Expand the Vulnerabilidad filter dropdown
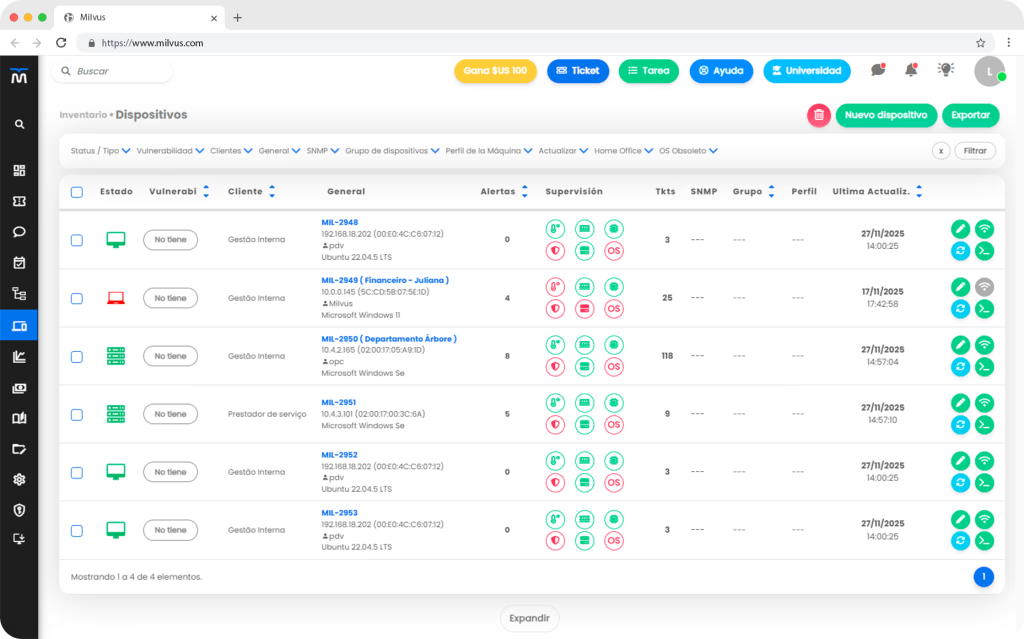Image resolution: width=1024 pixels, height=639 pixels. pos(170,151)
